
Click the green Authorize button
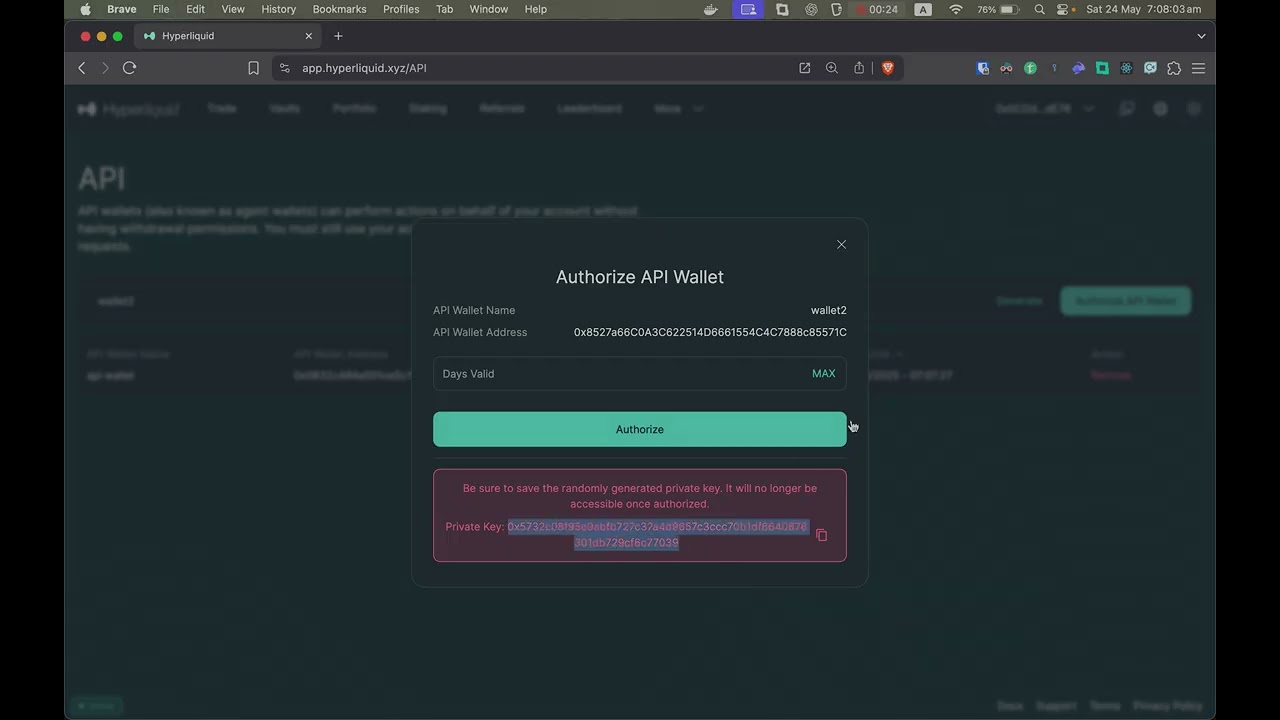[639, 429]
